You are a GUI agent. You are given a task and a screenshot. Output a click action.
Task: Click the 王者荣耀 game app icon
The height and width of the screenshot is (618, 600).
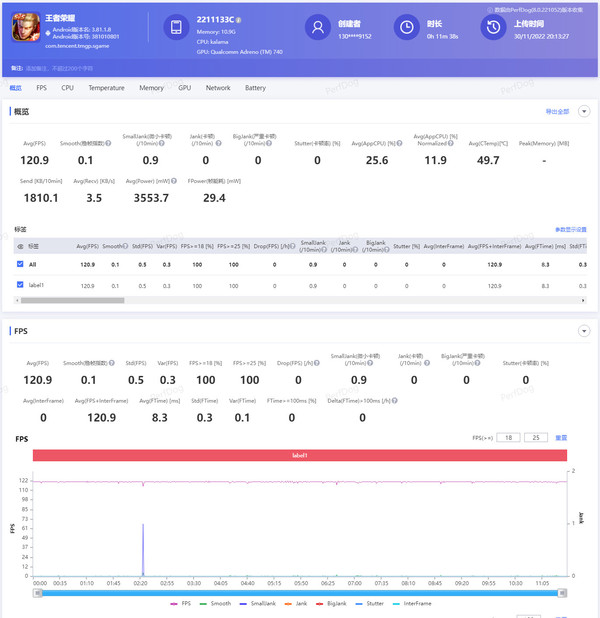click(24, 28)
